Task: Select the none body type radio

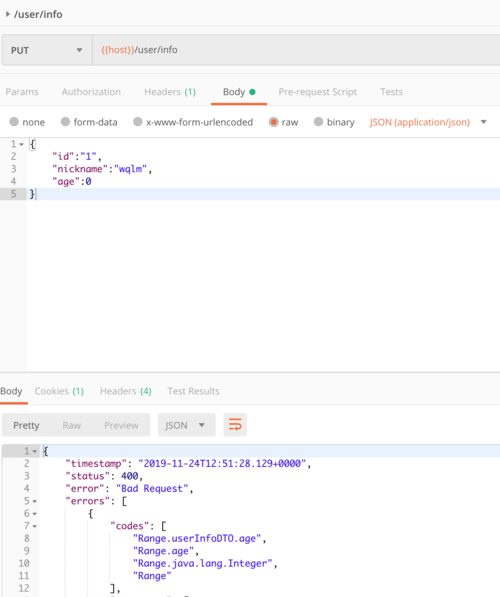Action: 14,122
